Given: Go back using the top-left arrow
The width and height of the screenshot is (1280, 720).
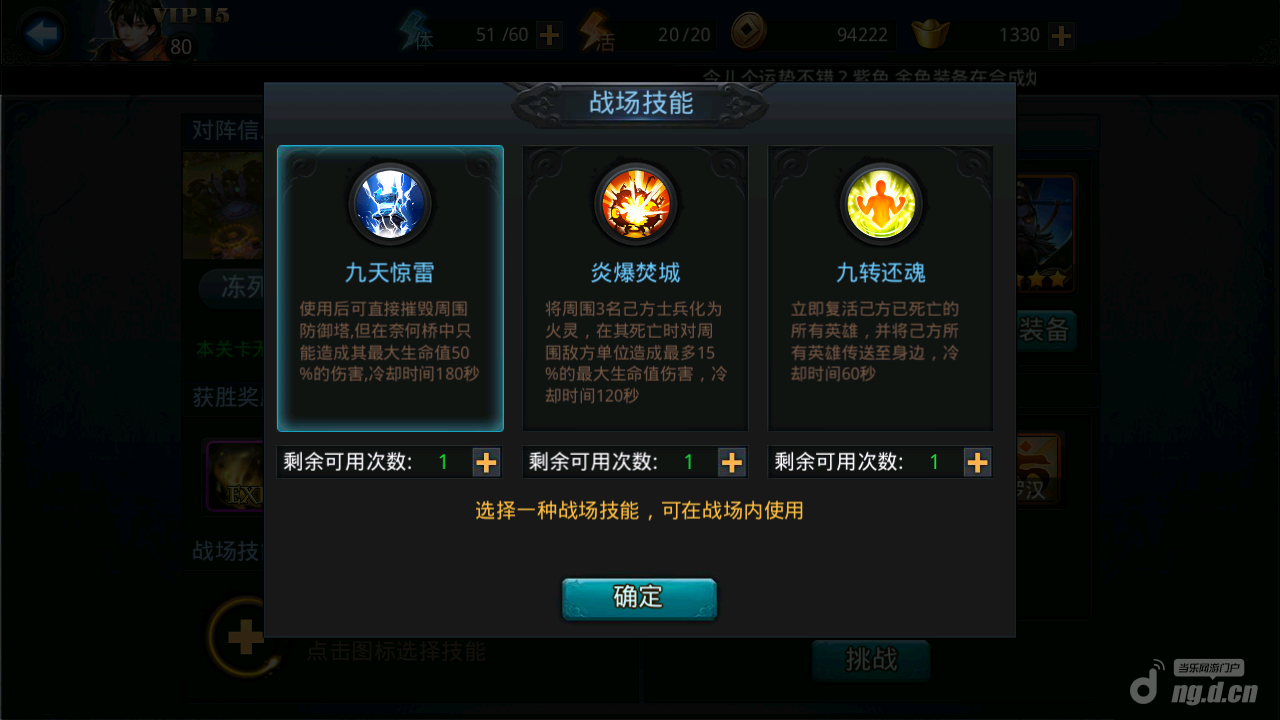Looking at the screenshot, I should 42,35.
